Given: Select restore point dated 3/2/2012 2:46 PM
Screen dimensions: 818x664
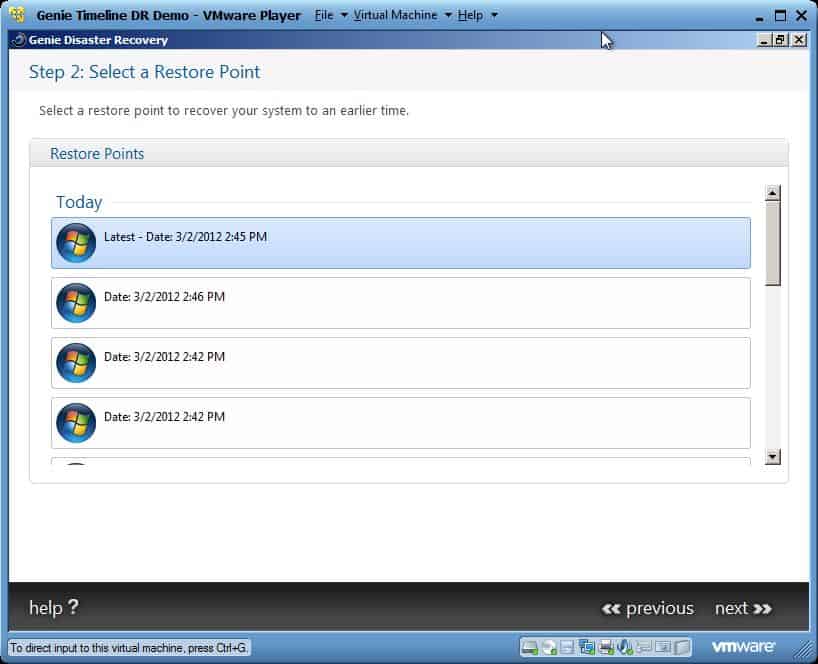Looking at the screenshot, I should tap(401, 303).
